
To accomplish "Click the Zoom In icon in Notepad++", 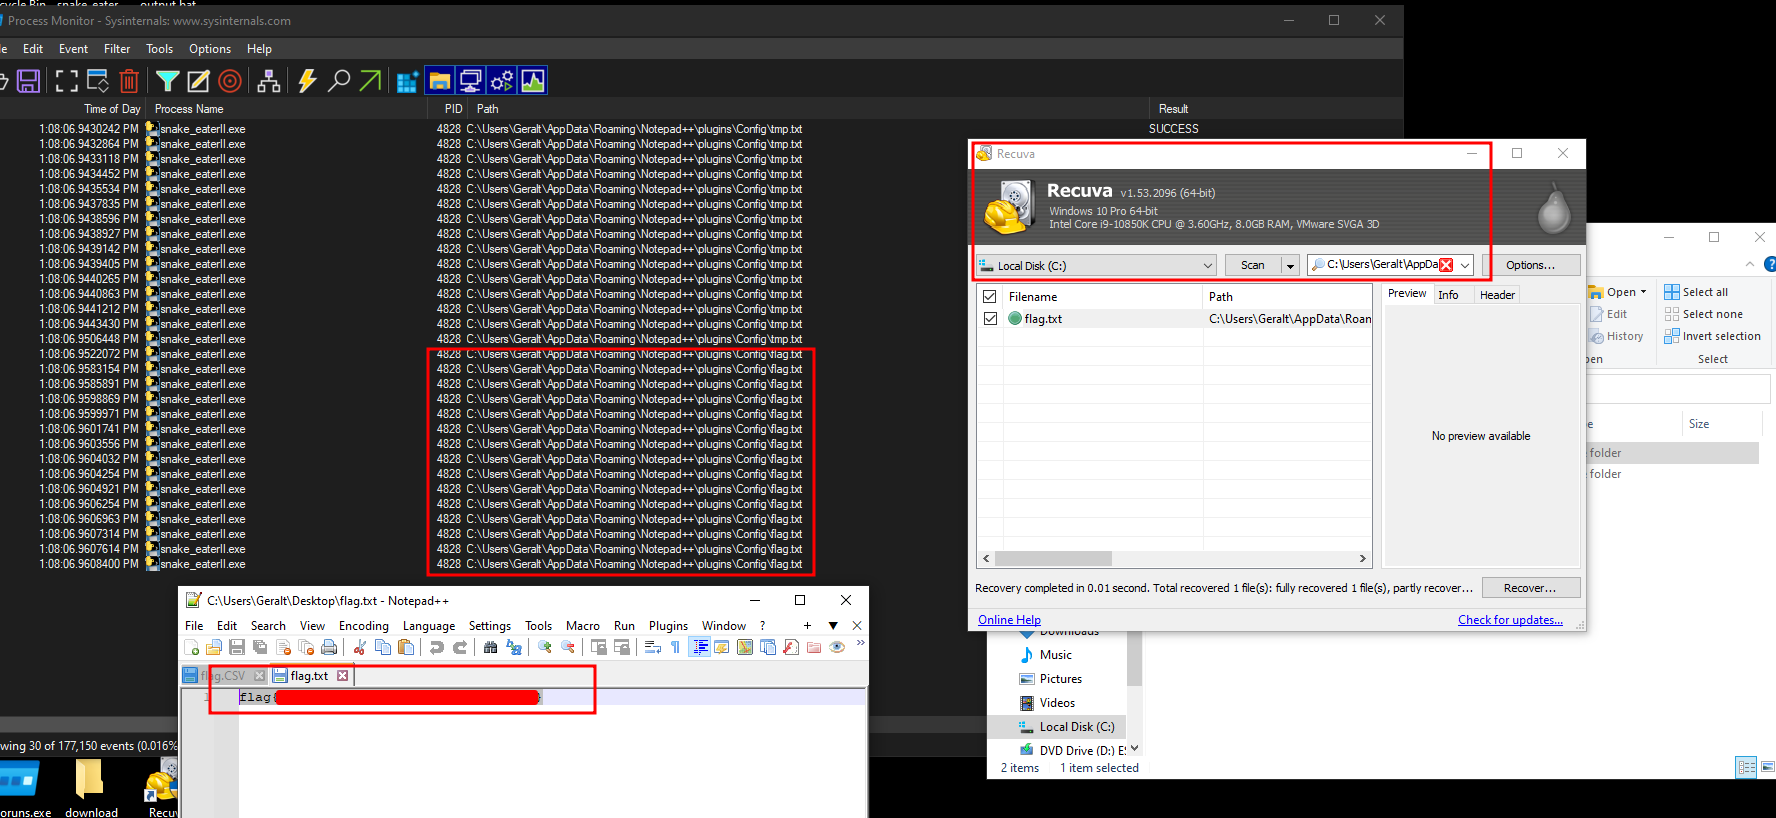I will click(x=545, y=647).
